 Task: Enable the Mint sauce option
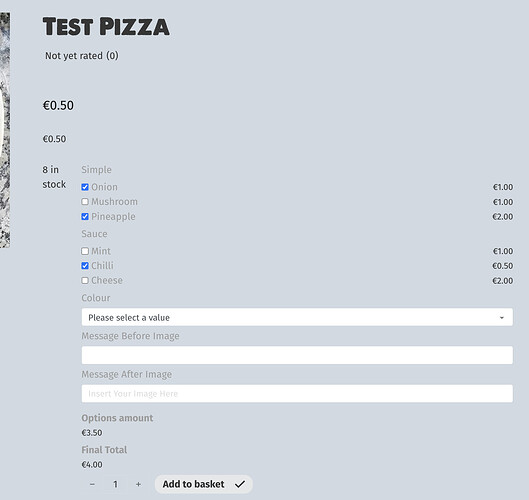click(x=85, y=251)
